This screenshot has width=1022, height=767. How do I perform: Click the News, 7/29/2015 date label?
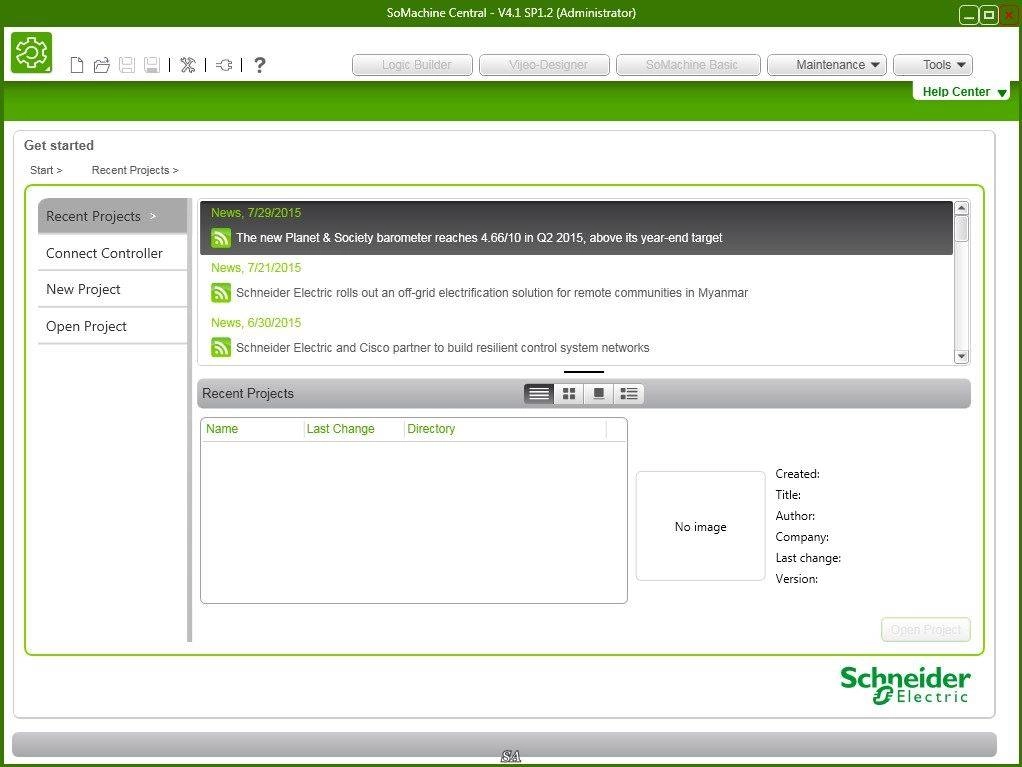click(x=256, y=213)
